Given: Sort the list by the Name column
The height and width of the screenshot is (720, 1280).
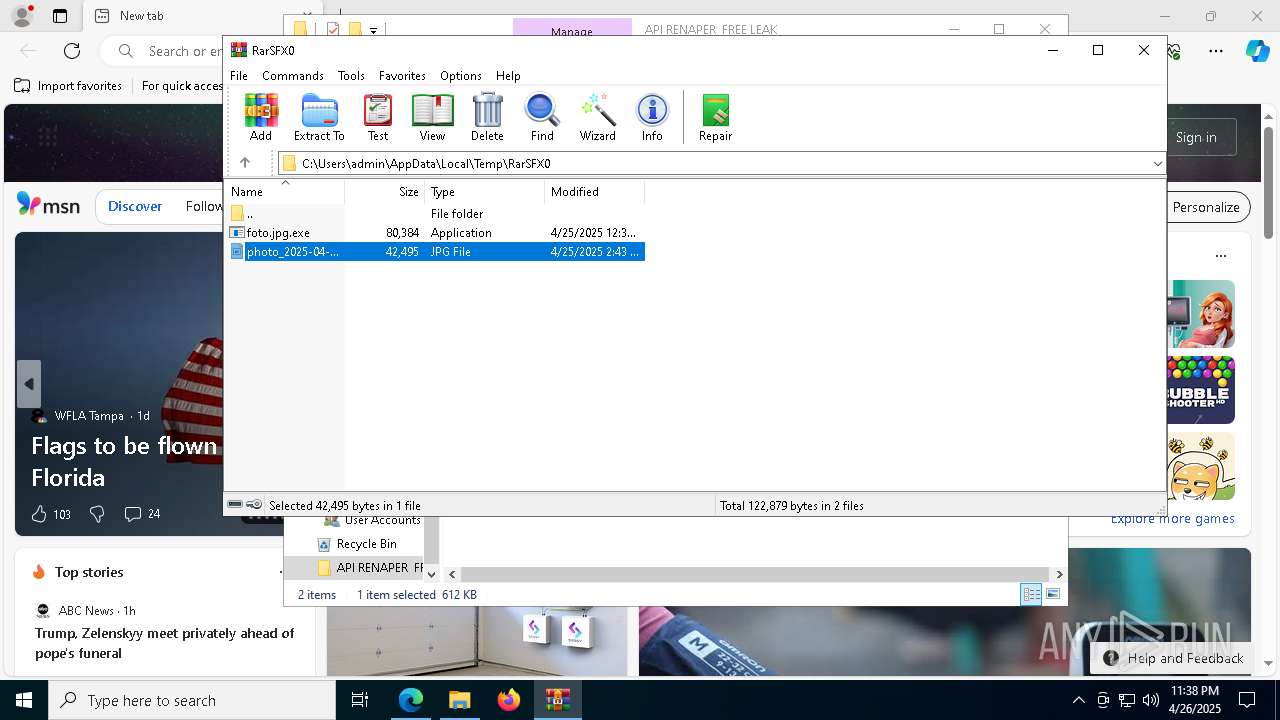Looking at the screenshot, I should 285,191.
